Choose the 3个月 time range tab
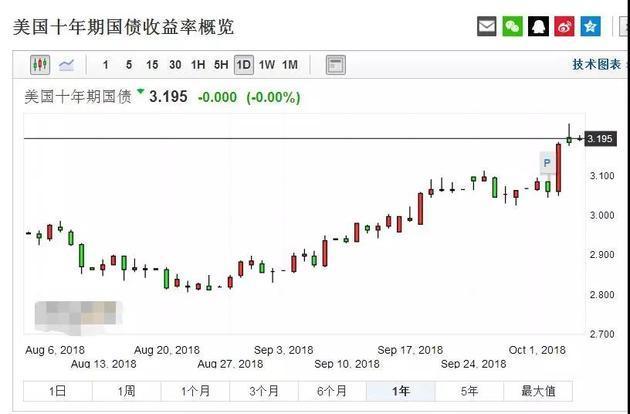 (264, 391)
